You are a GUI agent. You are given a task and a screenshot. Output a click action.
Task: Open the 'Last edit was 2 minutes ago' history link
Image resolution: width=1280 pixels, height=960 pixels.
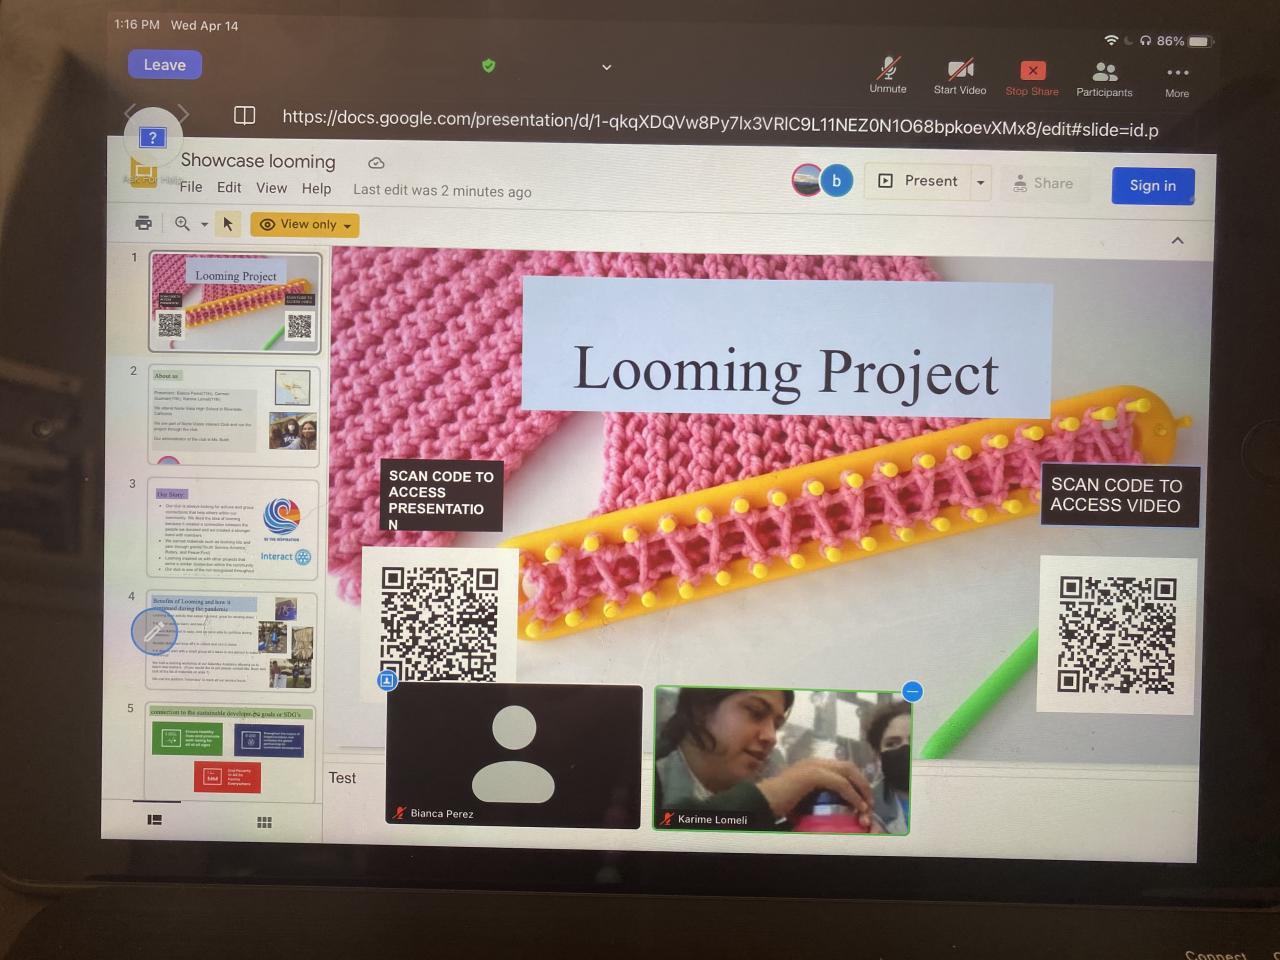[442, 191]
